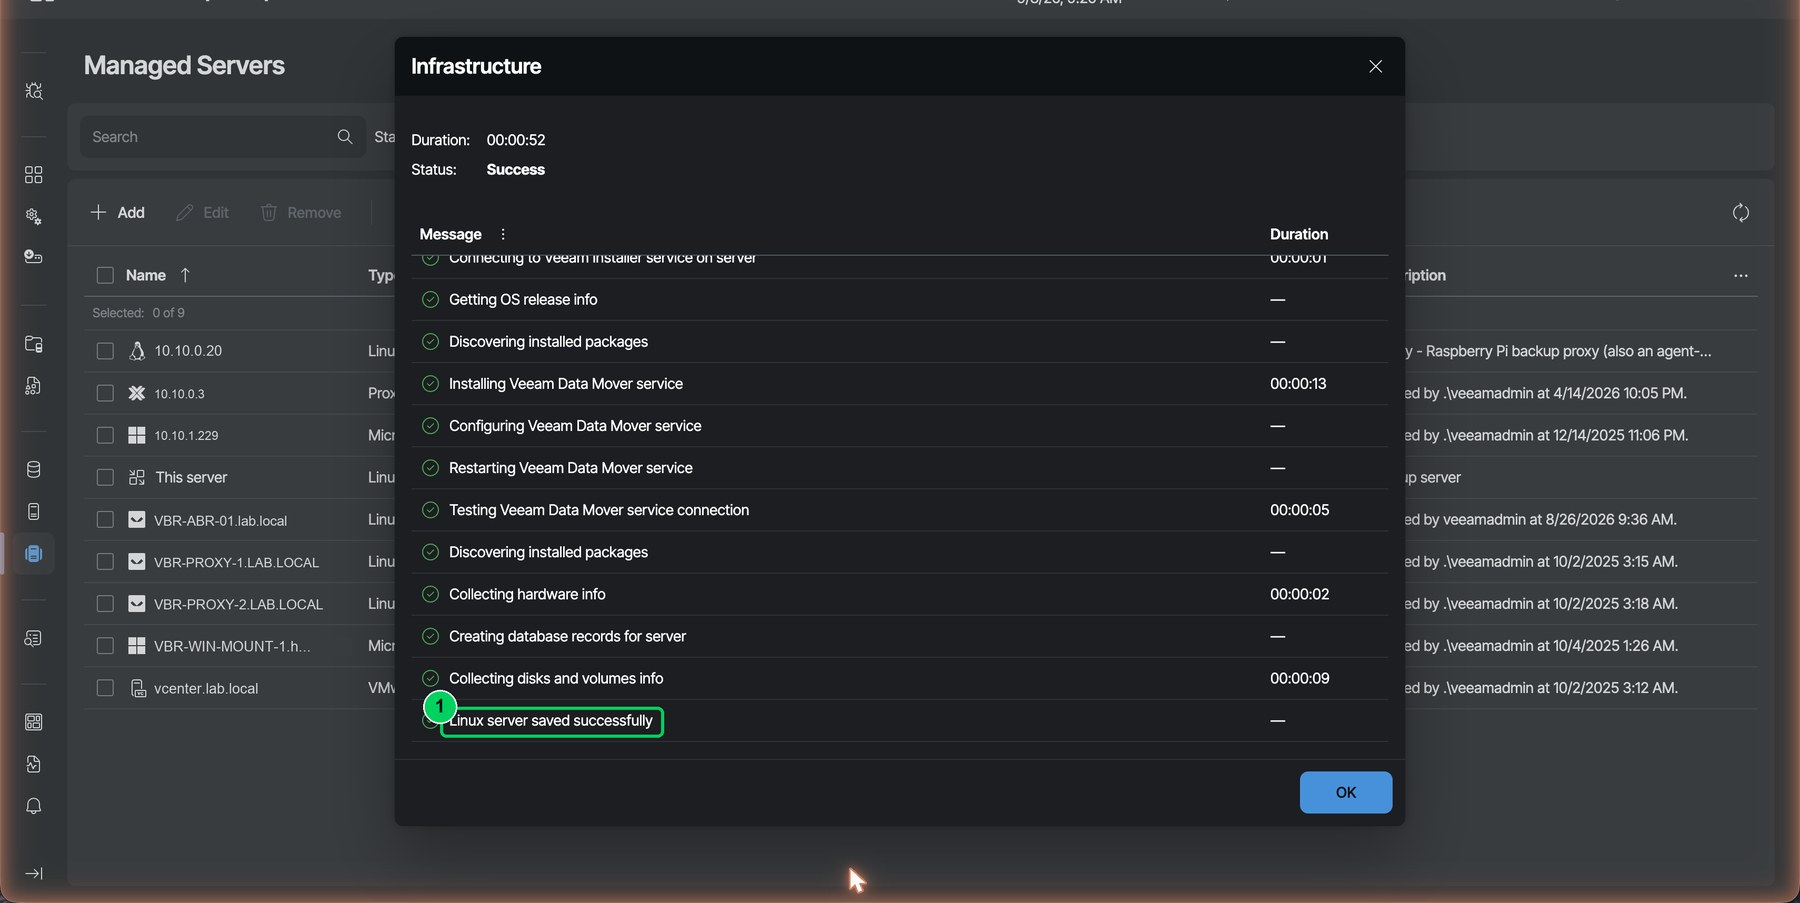
Task: Click the Duration column header
Action: tap(1299, 234)
